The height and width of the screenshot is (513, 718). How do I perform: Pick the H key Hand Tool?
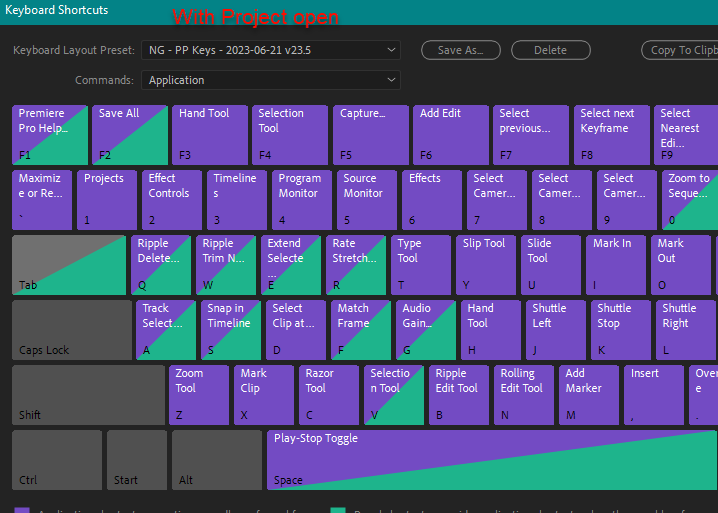(x=491, y=330)
